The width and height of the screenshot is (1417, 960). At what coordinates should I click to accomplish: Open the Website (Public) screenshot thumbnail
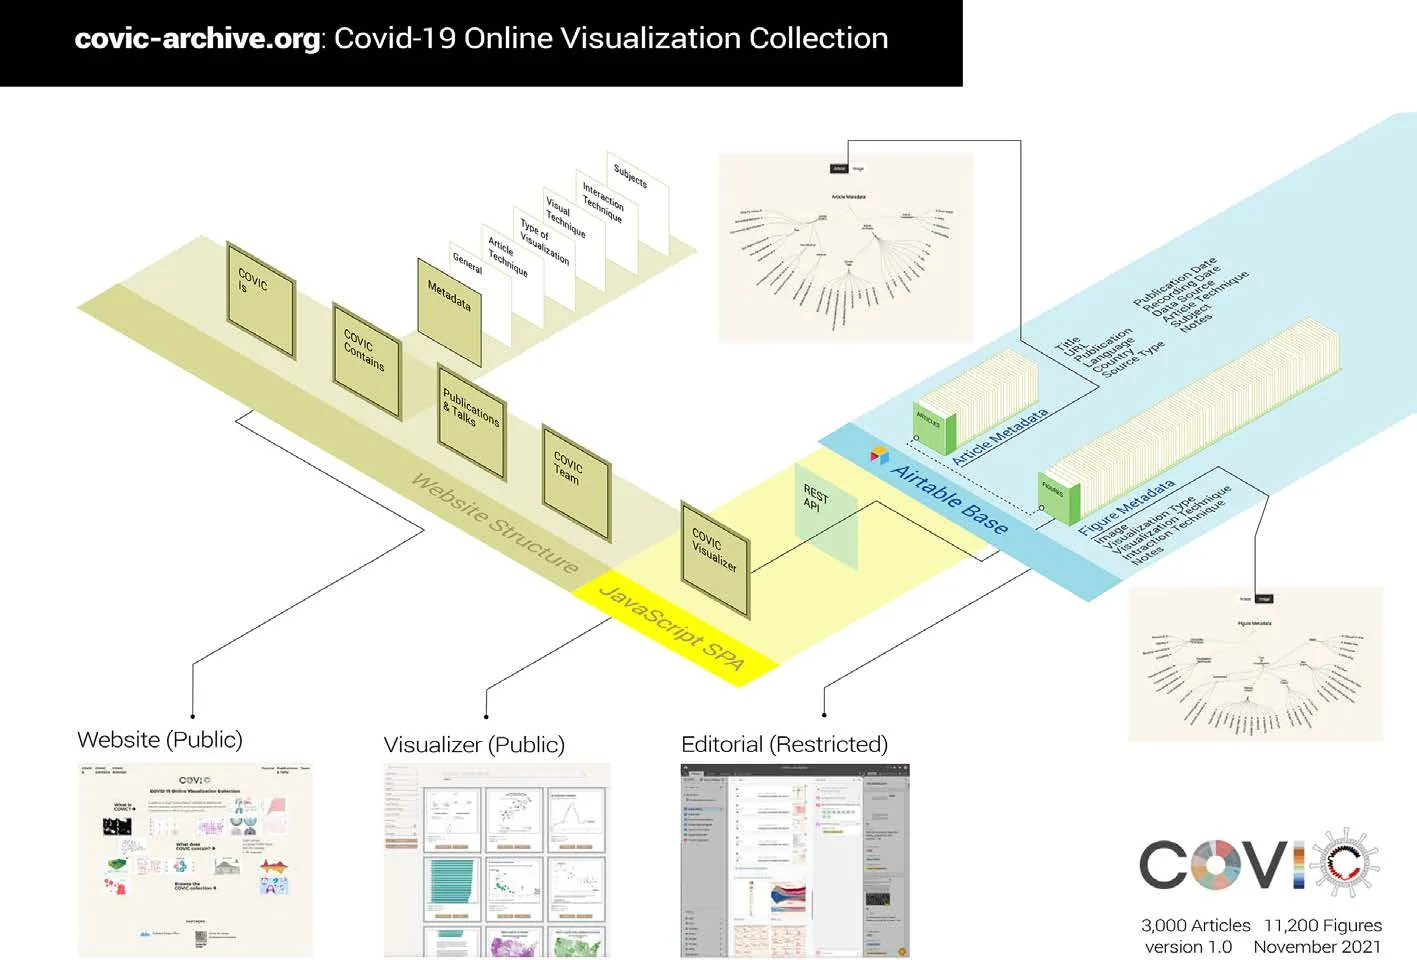pyautogui.click(x=196, y=860)
